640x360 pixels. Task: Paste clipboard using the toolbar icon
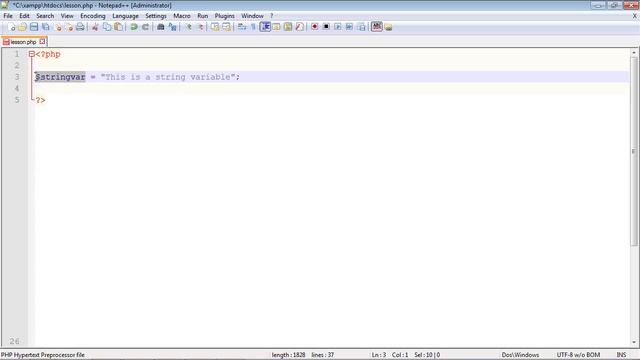tap(118, 27)
